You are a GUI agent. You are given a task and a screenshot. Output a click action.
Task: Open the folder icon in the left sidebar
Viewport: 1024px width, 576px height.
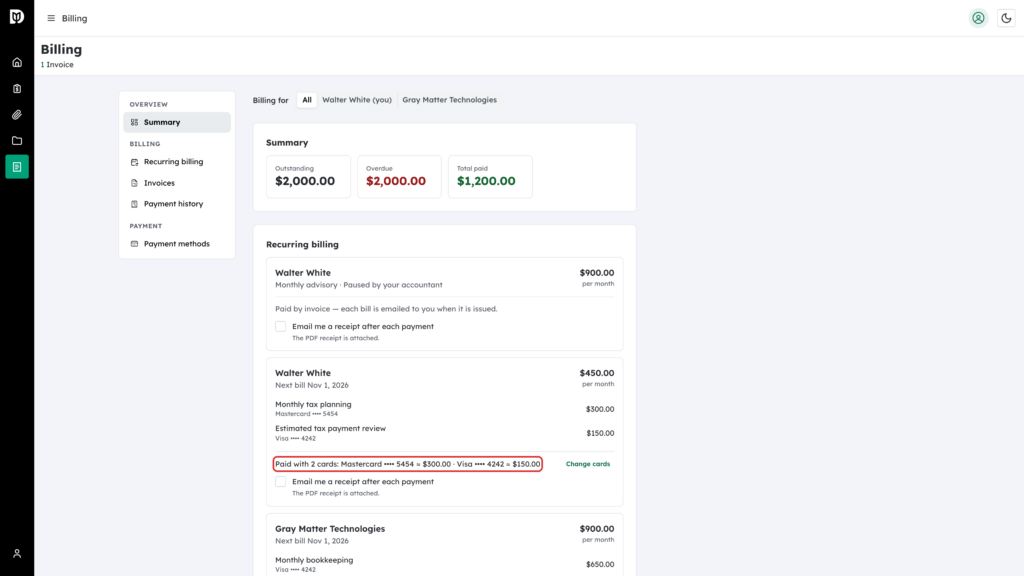pos(17,141)
